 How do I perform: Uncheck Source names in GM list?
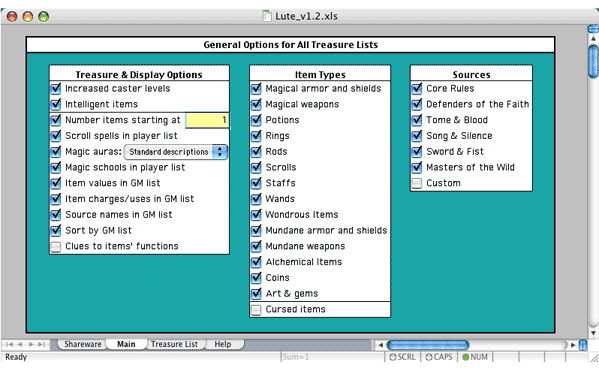[x=56, y=214]
